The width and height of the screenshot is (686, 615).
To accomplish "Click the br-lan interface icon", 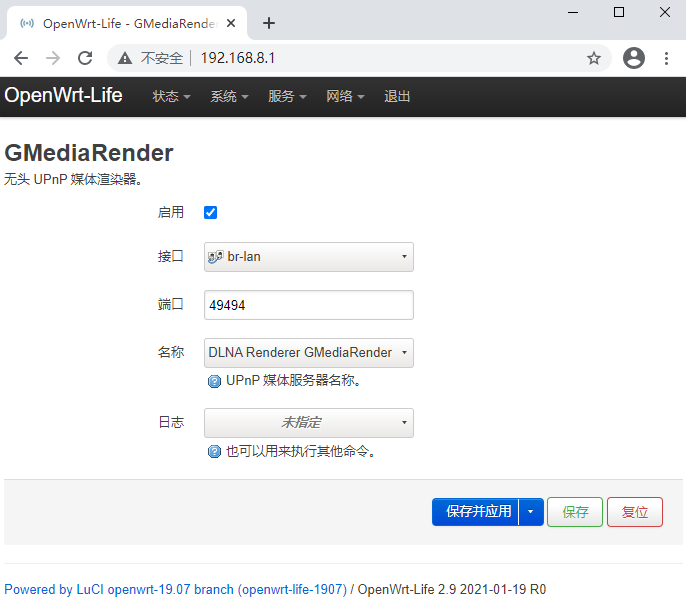I will click(x=215, y=257).
